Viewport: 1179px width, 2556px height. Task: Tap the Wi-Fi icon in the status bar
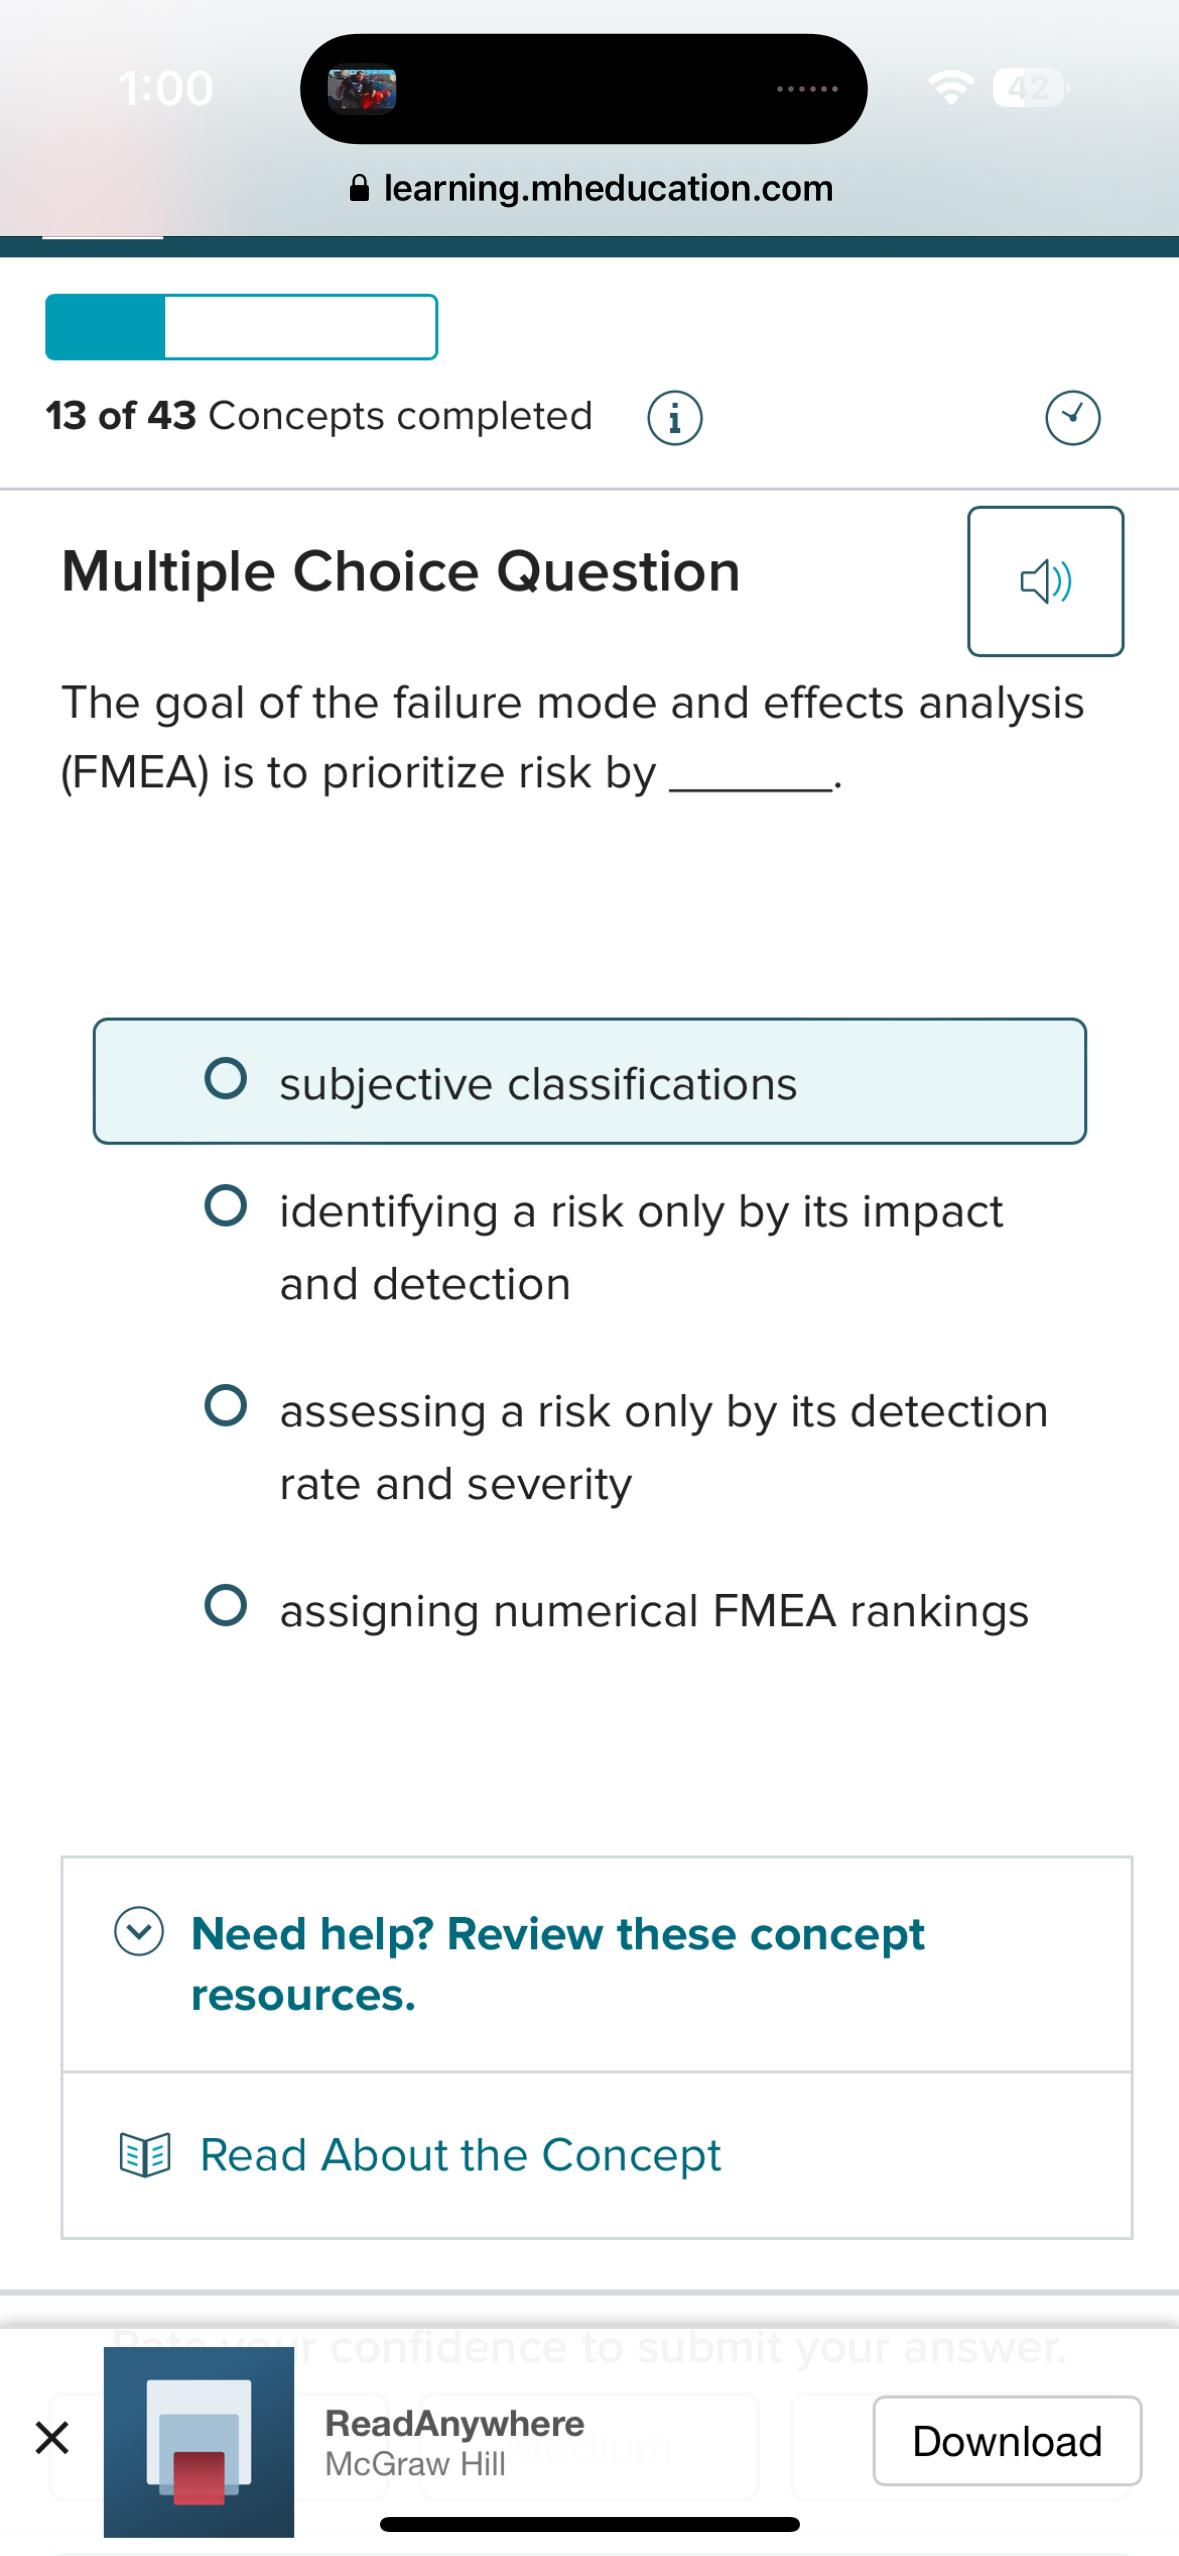pyautogui.click(x=950, y=88)
